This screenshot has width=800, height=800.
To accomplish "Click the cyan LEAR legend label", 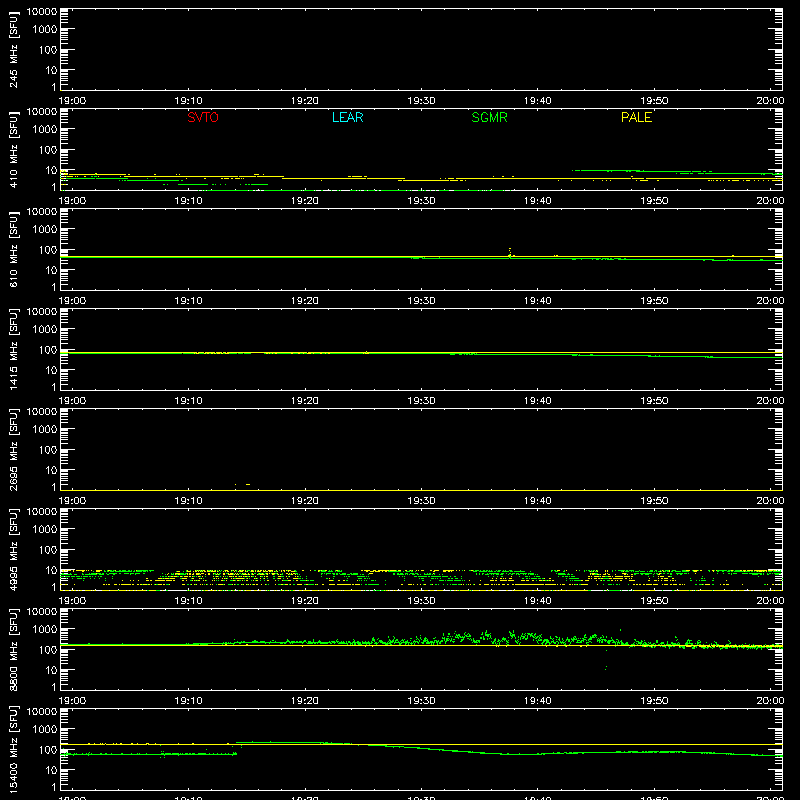I will 347,117.
